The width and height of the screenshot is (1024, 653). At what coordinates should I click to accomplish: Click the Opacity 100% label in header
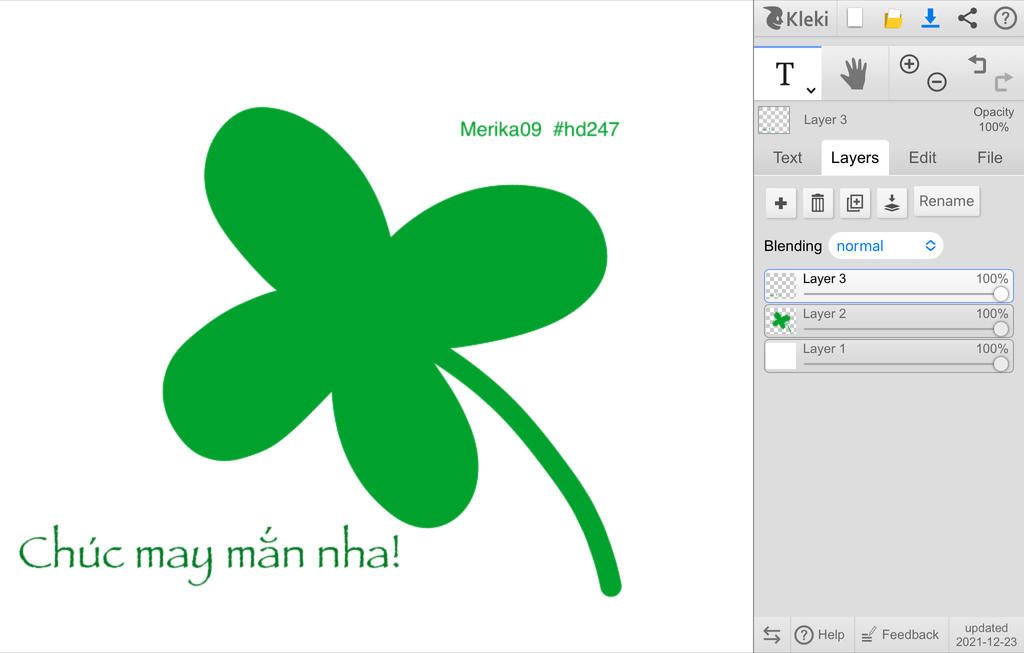point(993,119)
